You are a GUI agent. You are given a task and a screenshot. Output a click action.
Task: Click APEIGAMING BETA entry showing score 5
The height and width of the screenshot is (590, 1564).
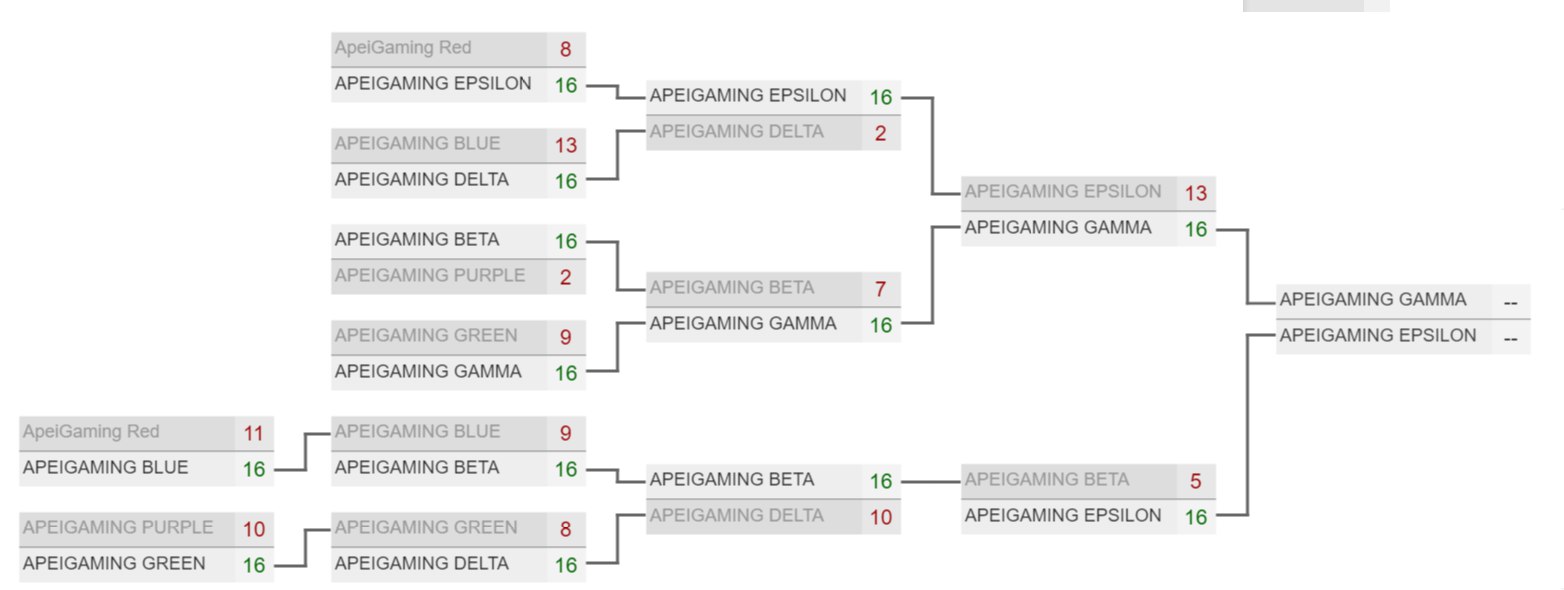(x=1047, y=480)
